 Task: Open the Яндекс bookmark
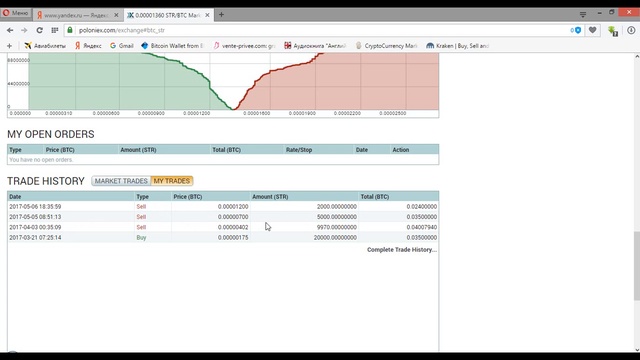tap(88, 46)
